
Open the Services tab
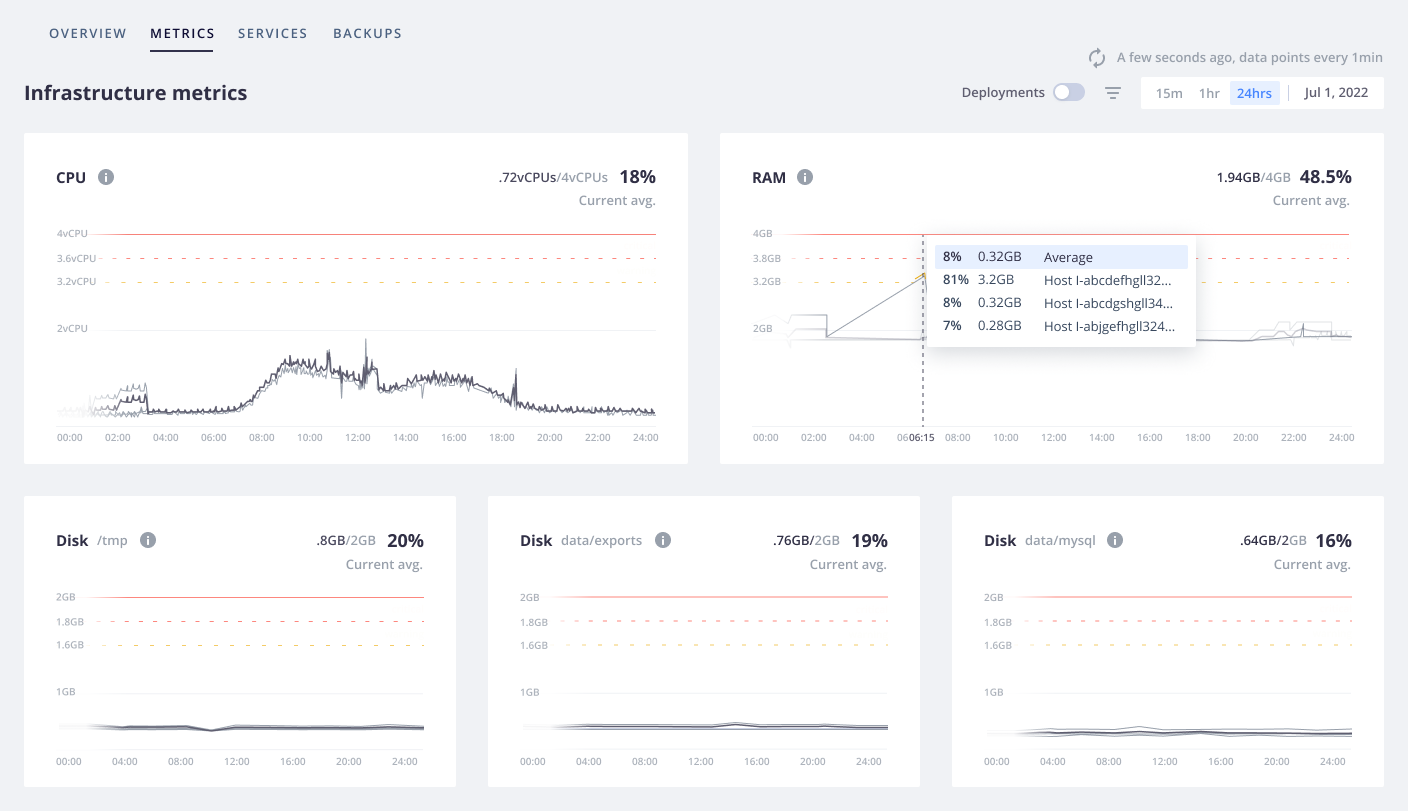point(273,33)
